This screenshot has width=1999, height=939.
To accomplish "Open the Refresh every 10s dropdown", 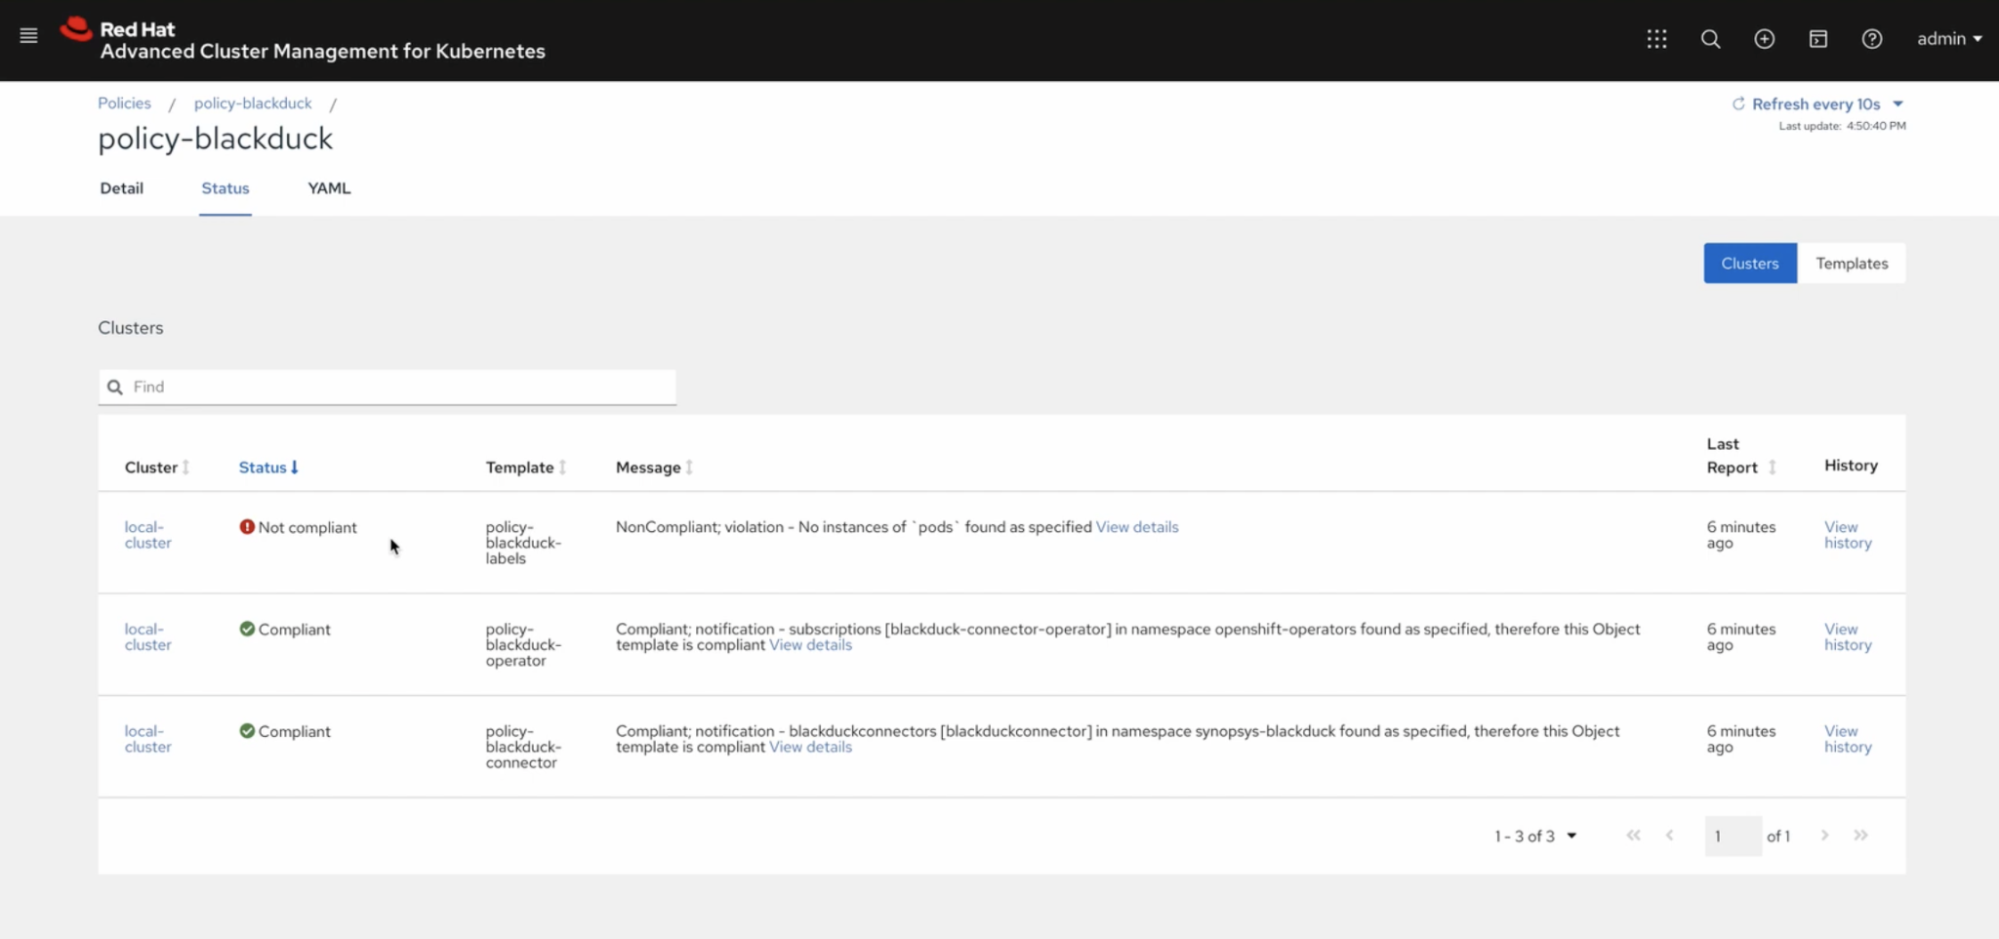I will 1817,104.
